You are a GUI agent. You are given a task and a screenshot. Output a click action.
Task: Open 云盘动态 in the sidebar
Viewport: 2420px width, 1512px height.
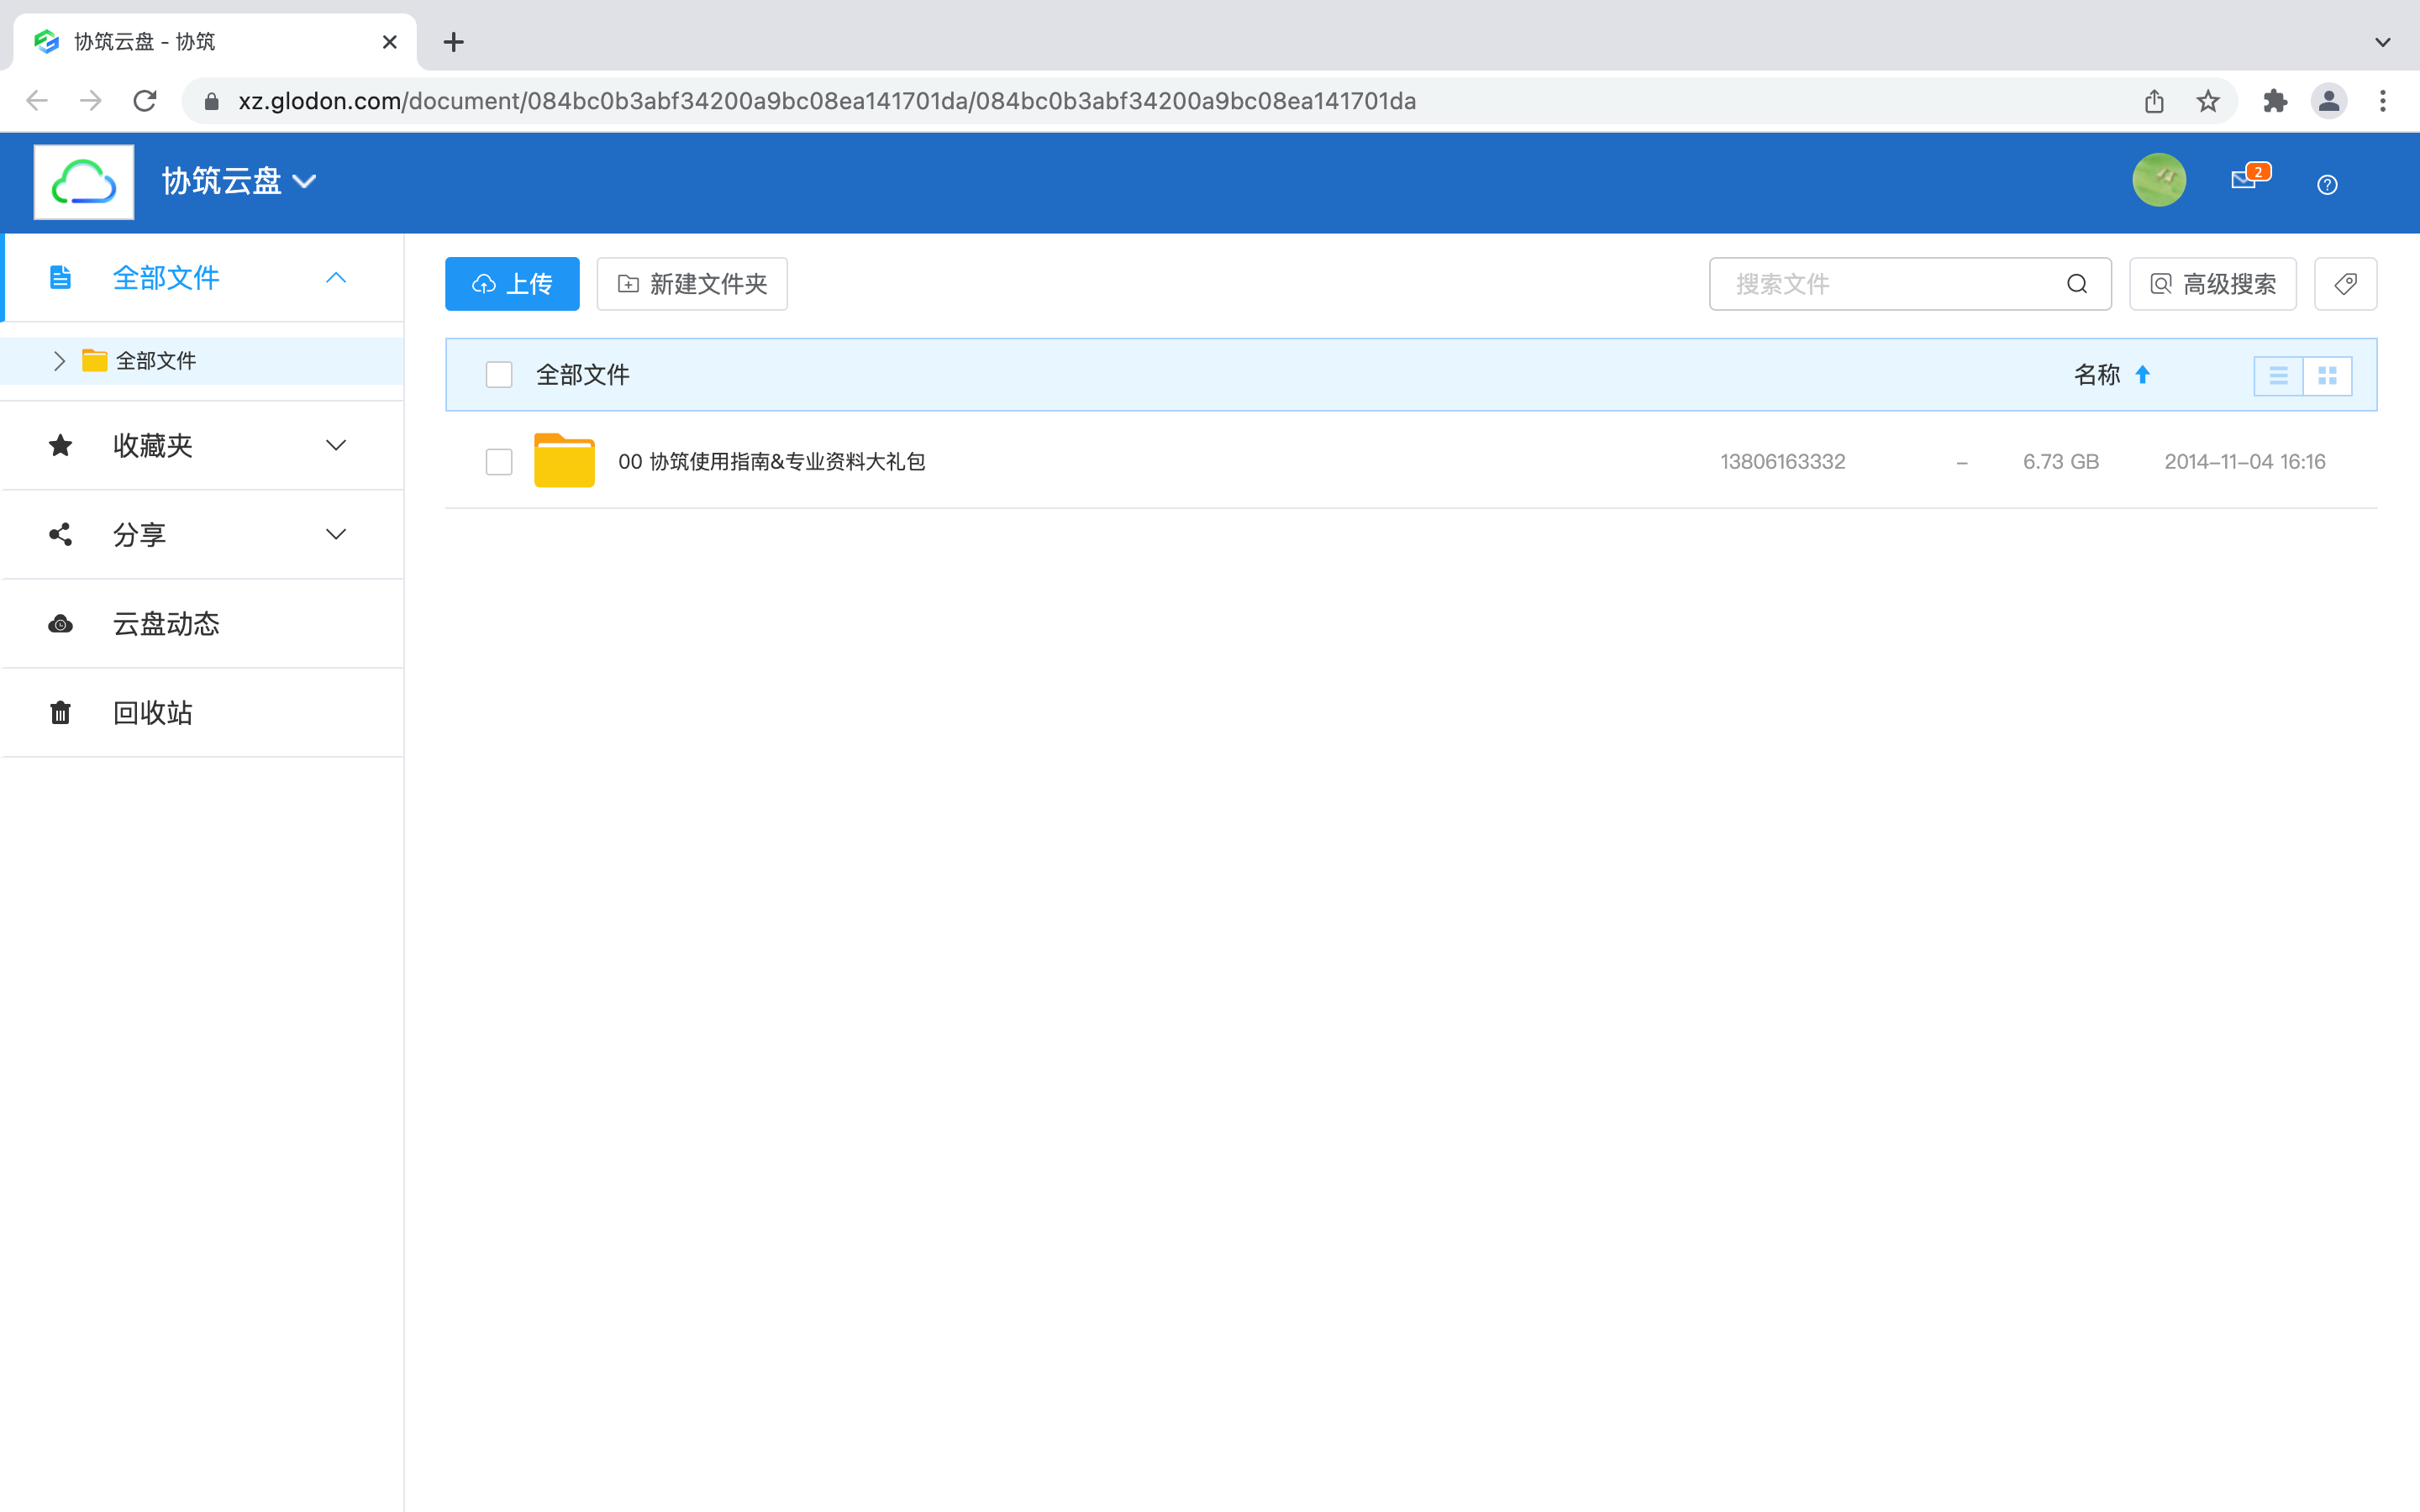pyautogui.click(x=166, y=624)
